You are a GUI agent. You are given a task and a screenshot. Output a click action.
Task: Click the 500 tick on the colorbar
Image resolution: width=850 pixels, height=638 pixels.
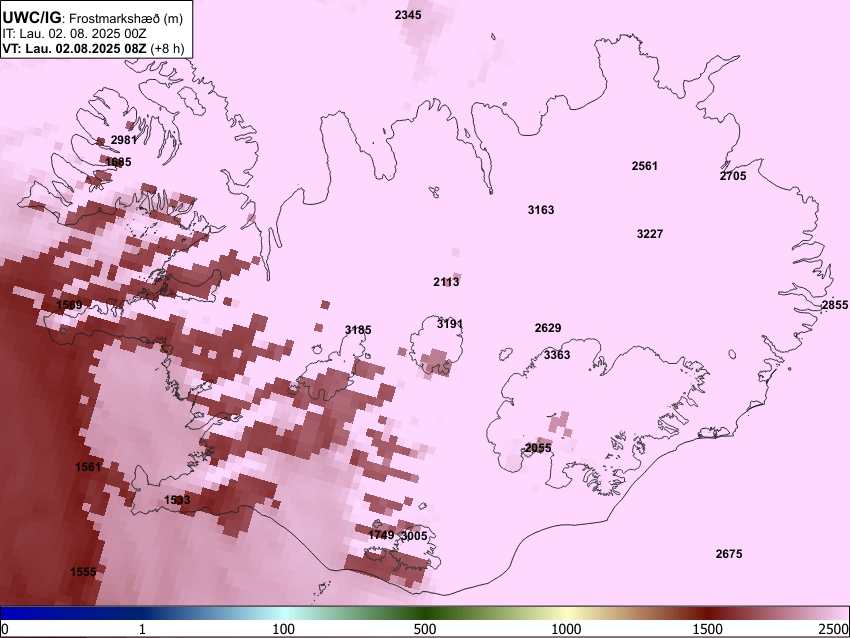pos(425,629)
